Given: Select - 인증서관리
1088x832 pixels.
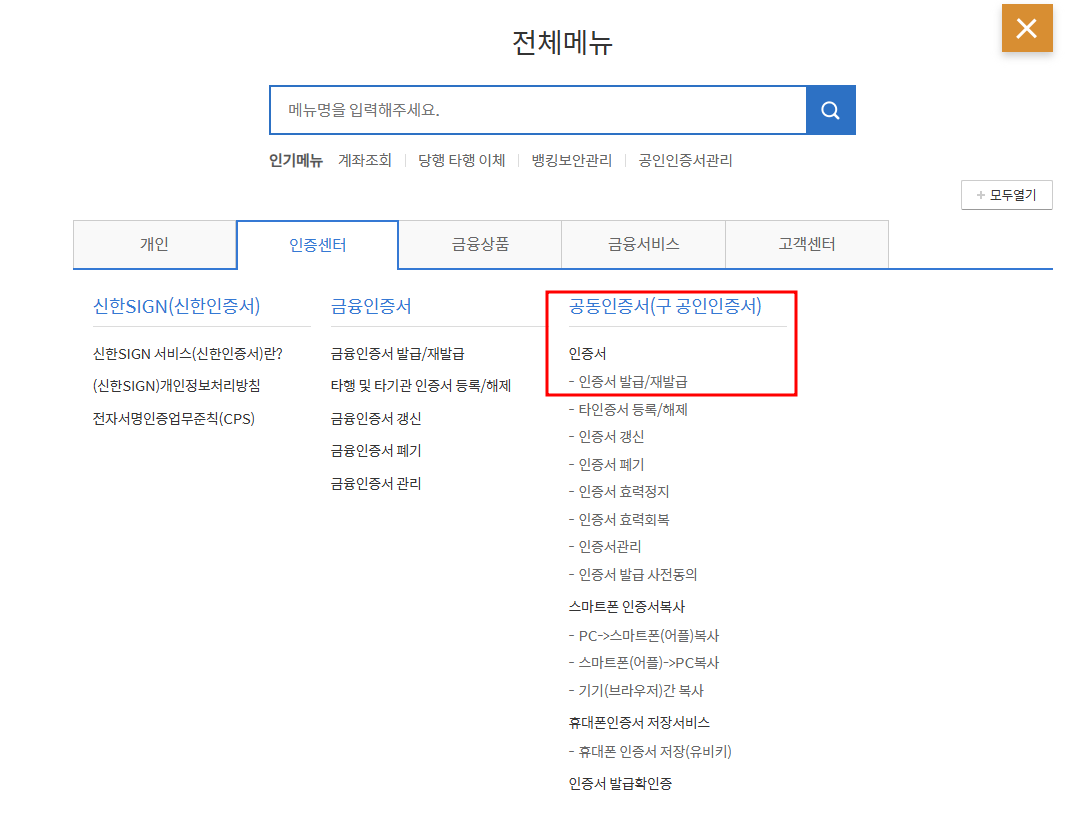Looking at the screenshot, I should pyautogui.click(x=605, y=547).
